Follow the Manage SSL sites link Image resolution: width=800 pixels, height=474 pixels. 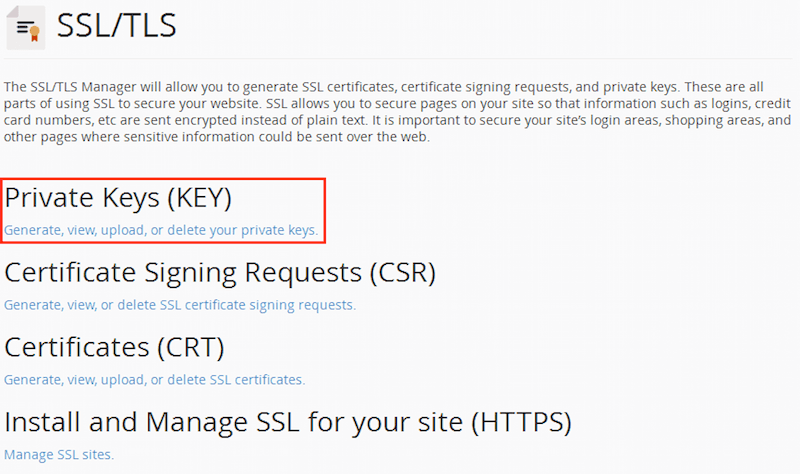[x=59, y=454]
